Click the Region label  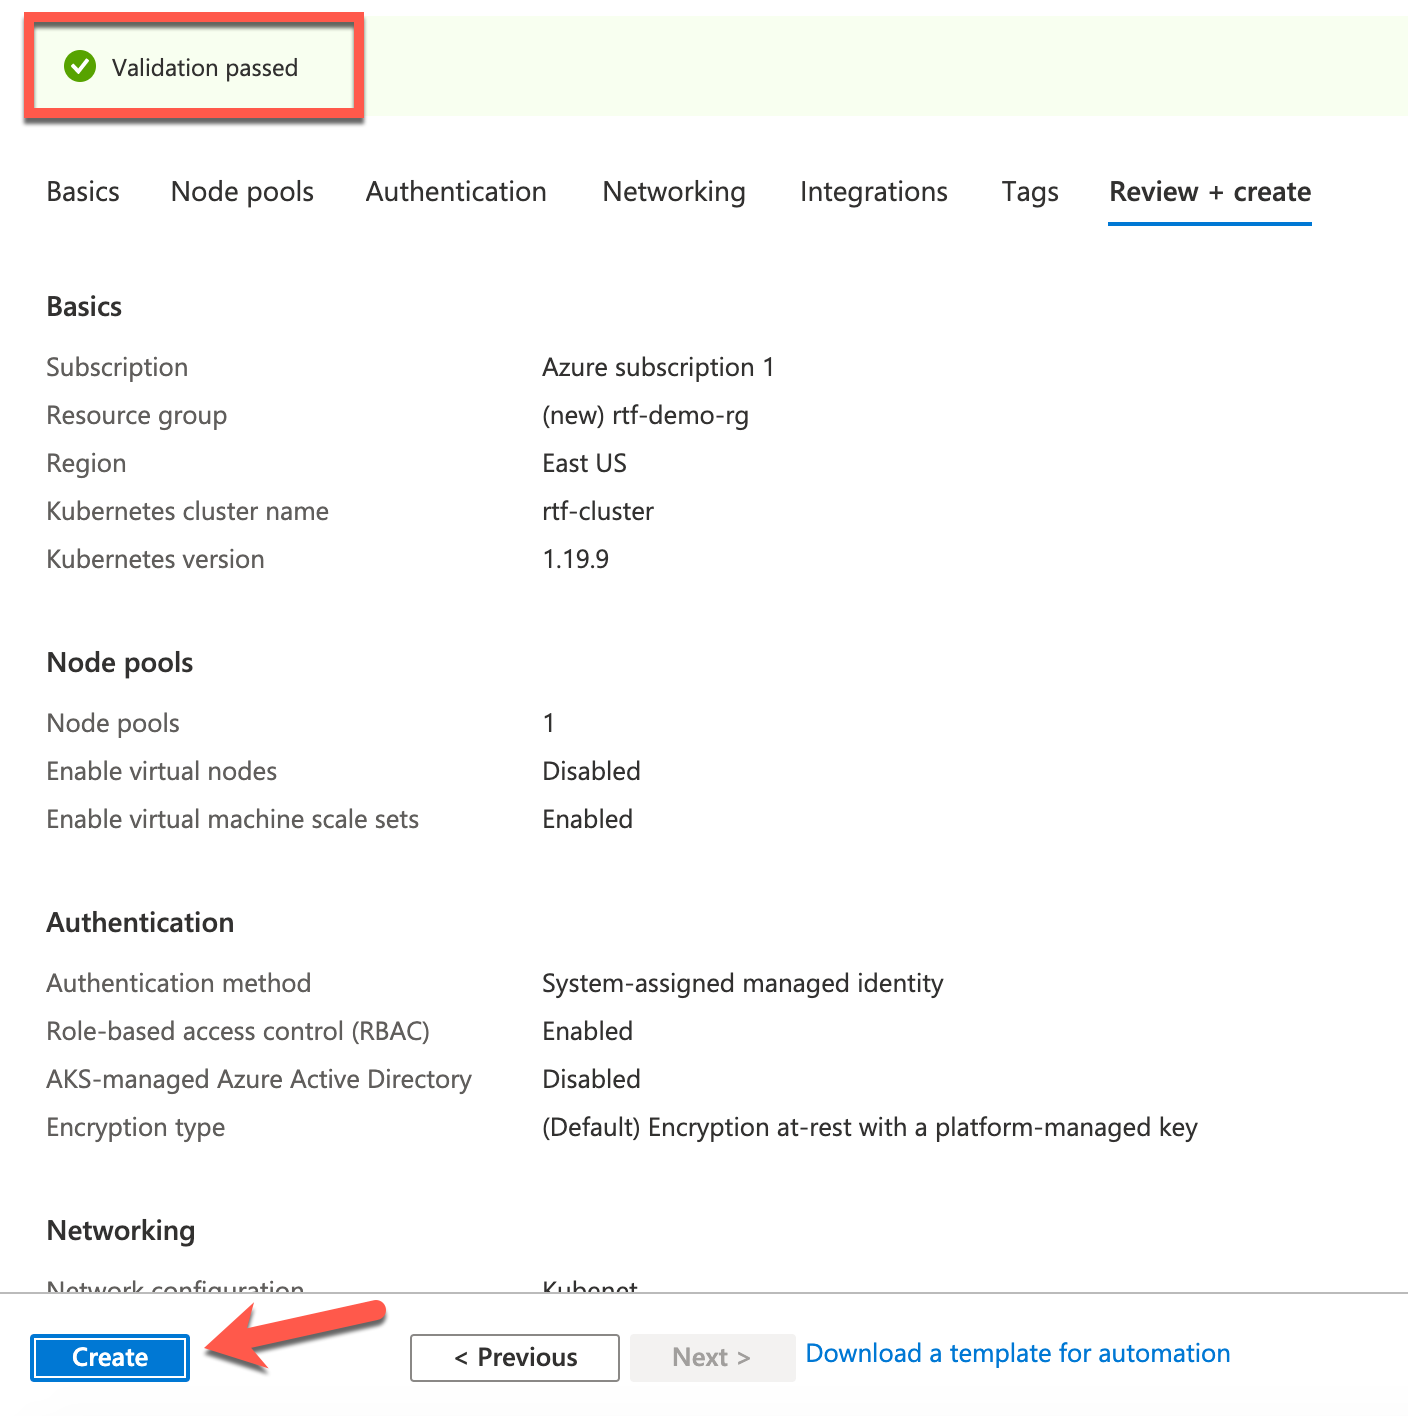point(86,463)
